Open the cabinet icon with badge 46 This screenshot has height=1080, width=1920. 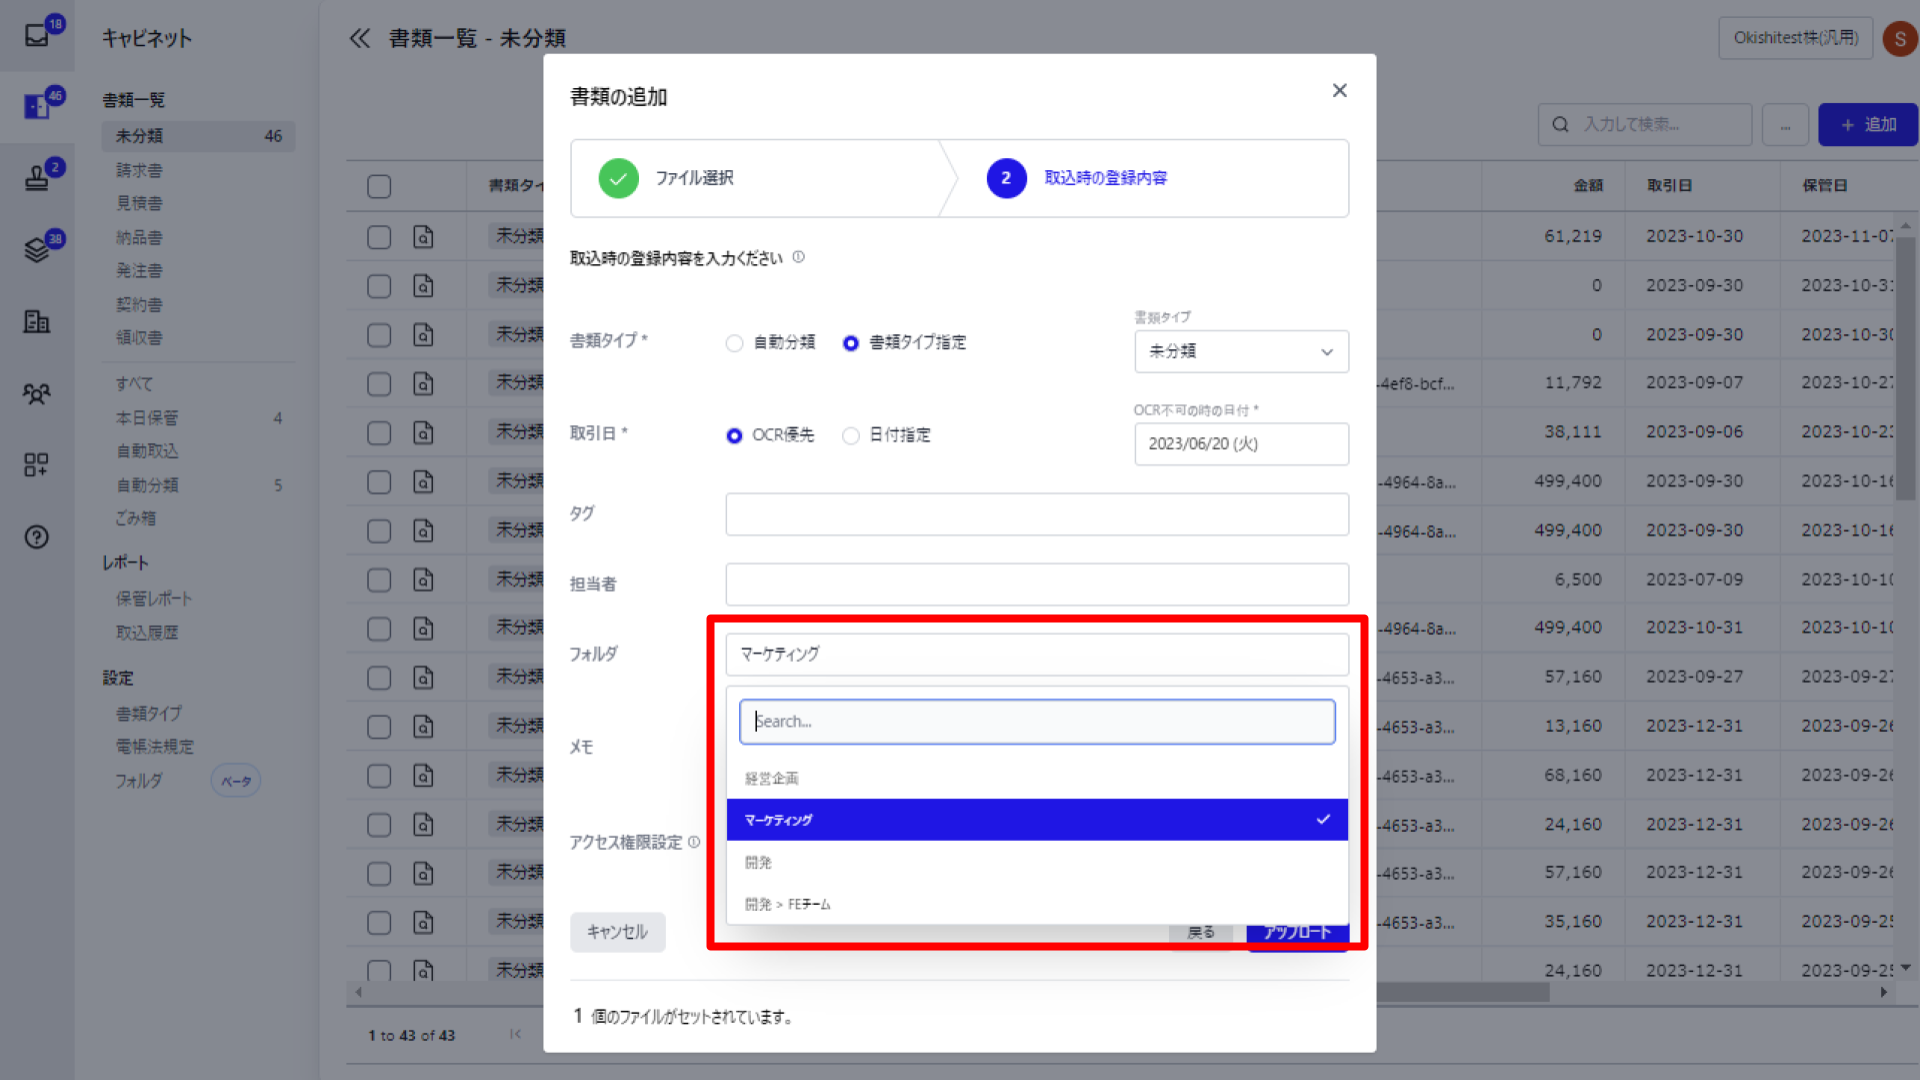pyautogui.click(x=37, y=106)
